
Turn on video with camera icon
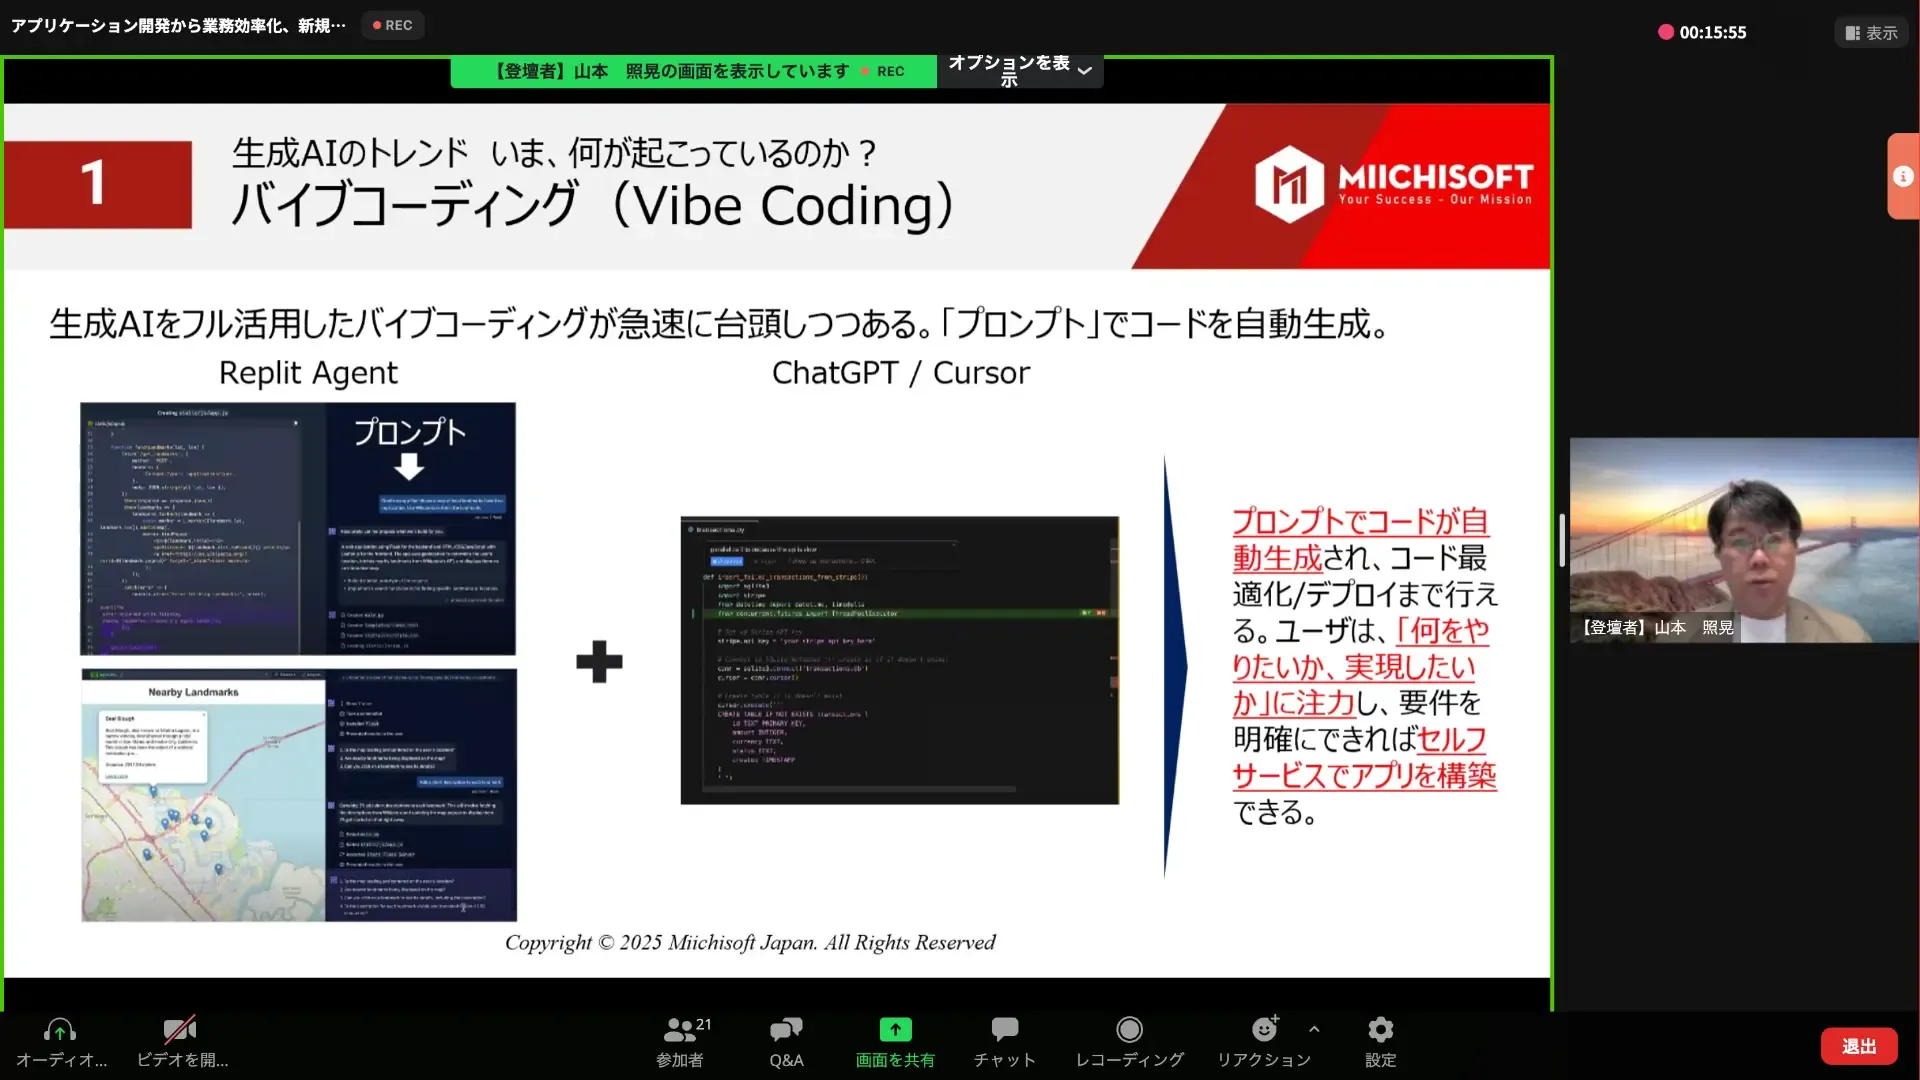[180, 1029]
